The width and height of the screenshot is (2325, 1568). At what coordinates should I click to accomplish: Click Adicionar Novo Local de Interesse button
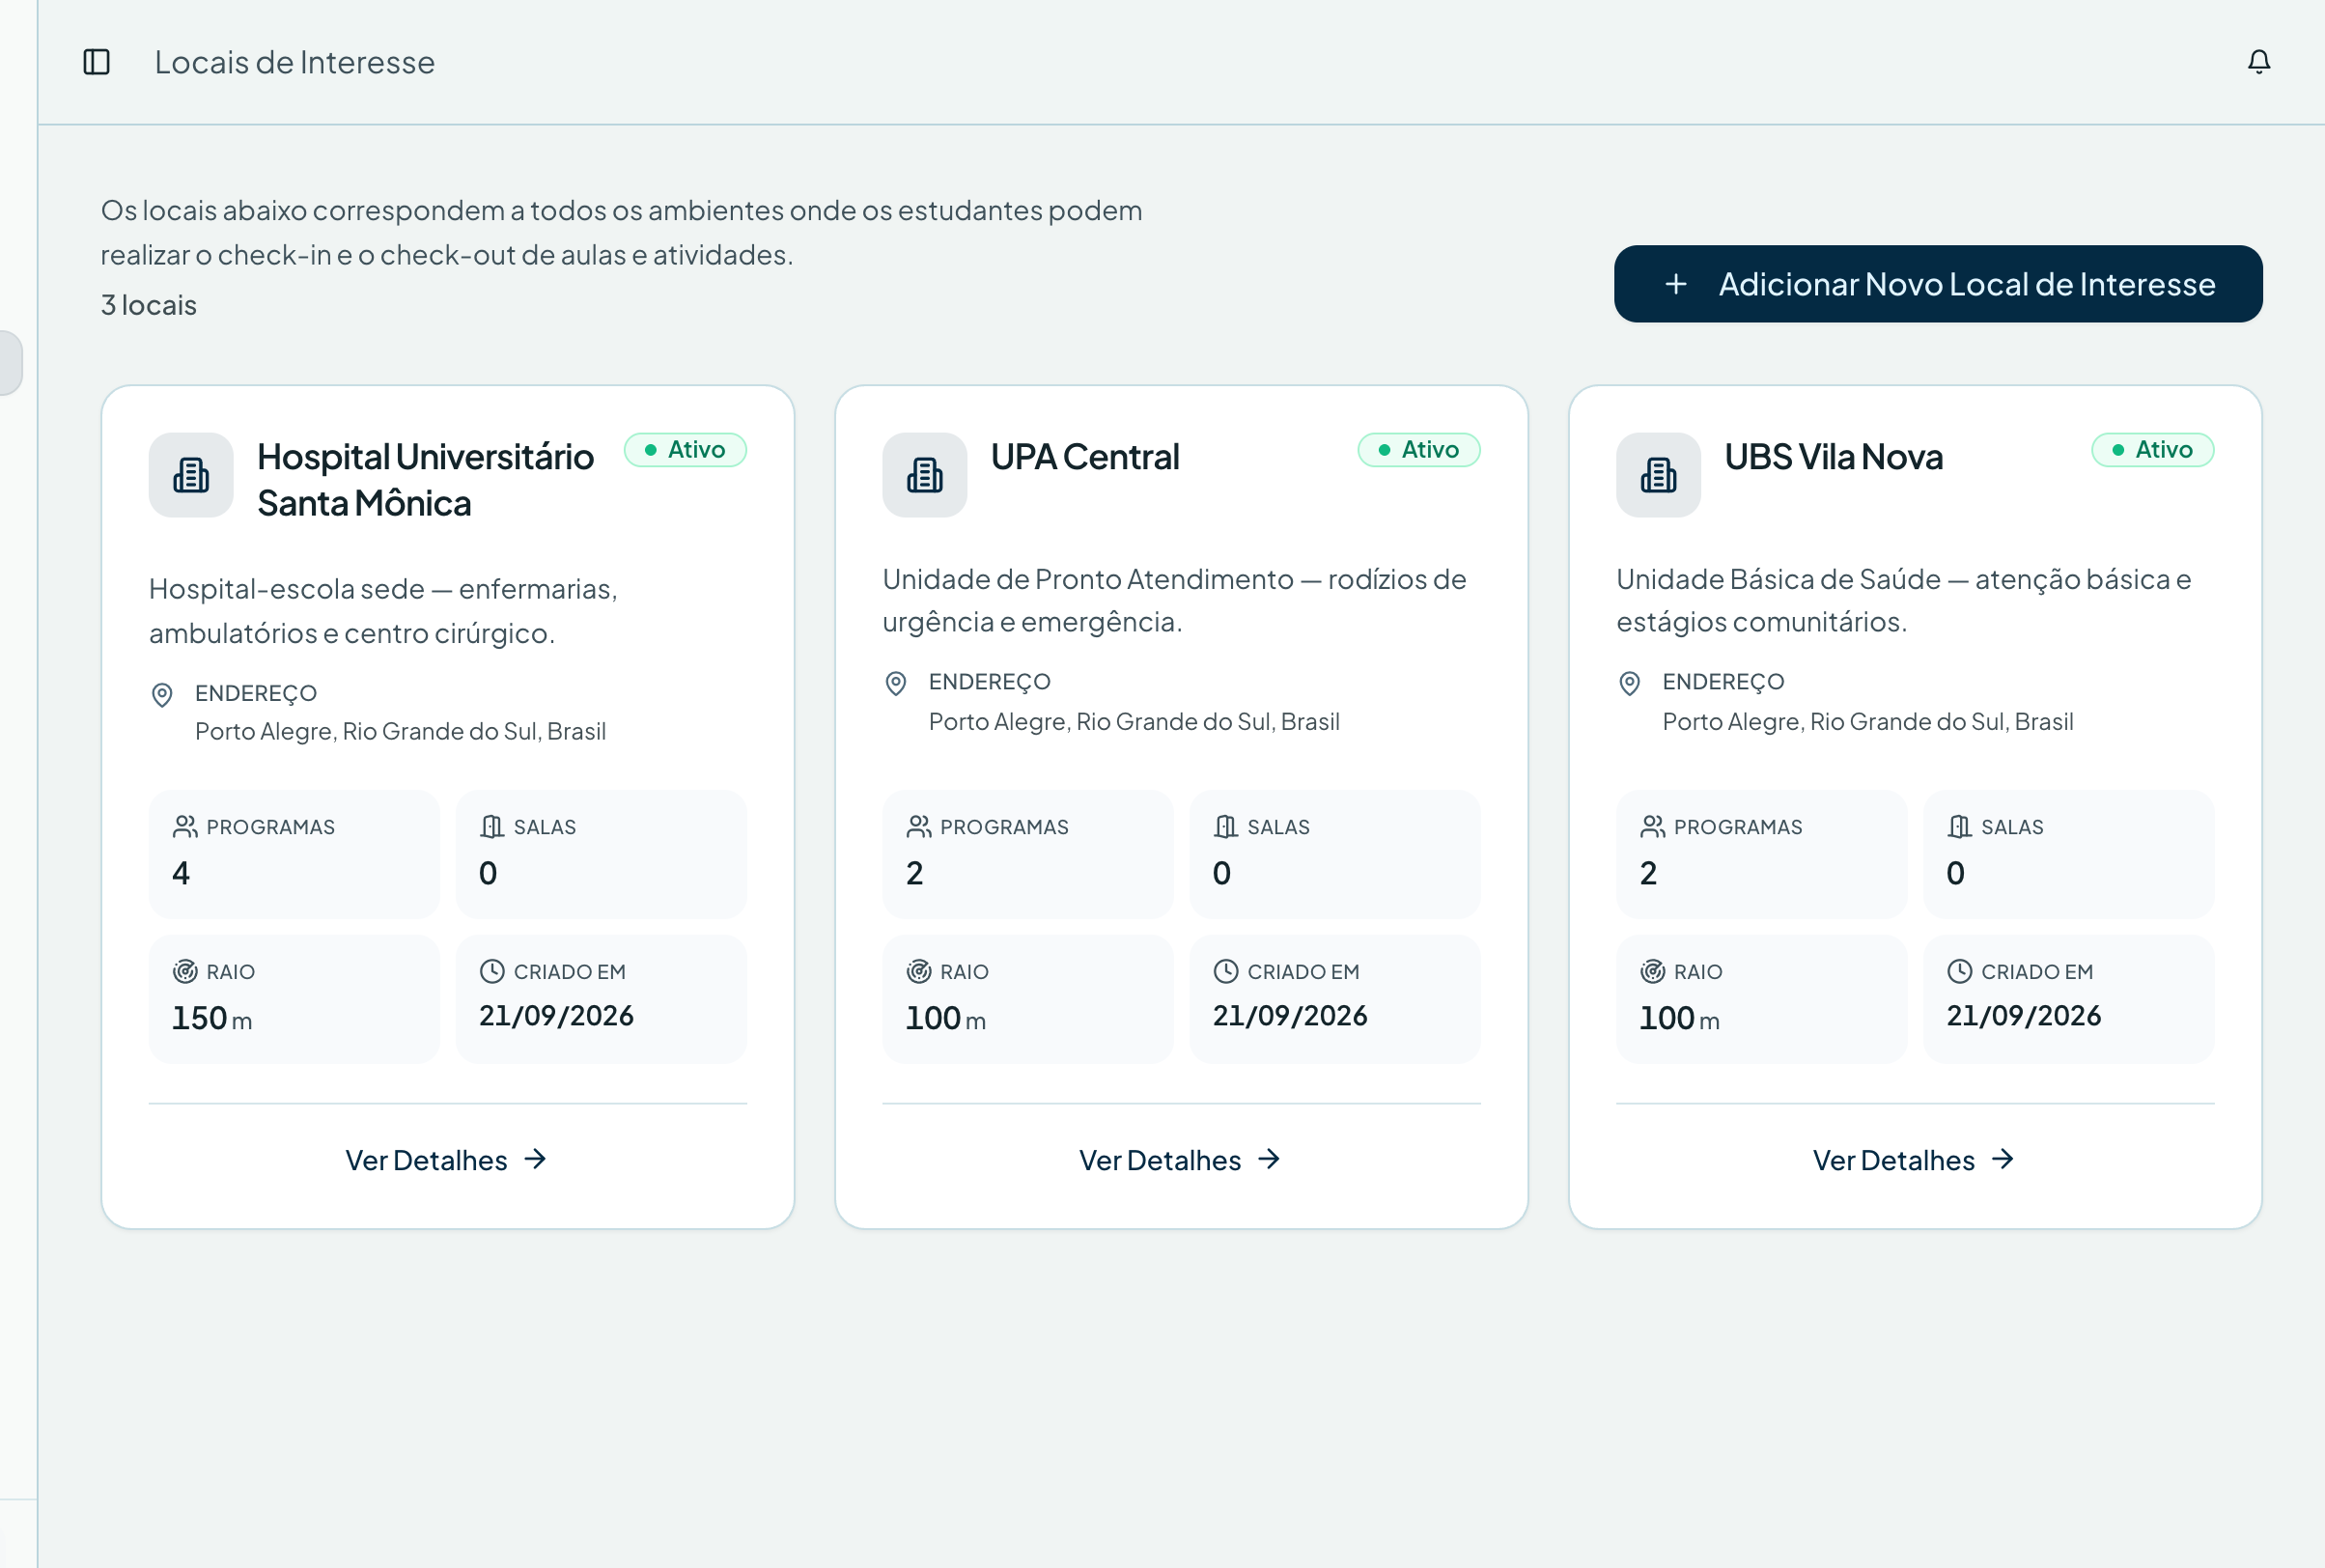pos(1938,284)
